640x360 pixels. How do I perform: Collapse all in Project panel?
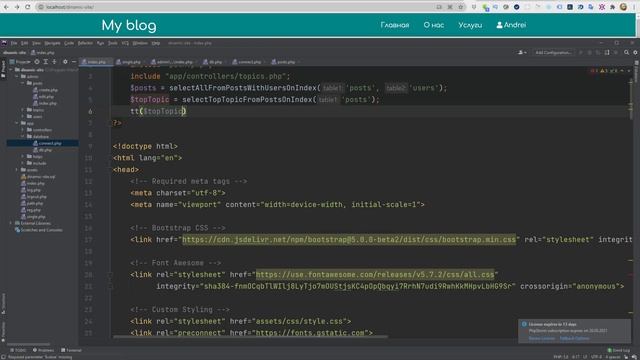(54, 62)
